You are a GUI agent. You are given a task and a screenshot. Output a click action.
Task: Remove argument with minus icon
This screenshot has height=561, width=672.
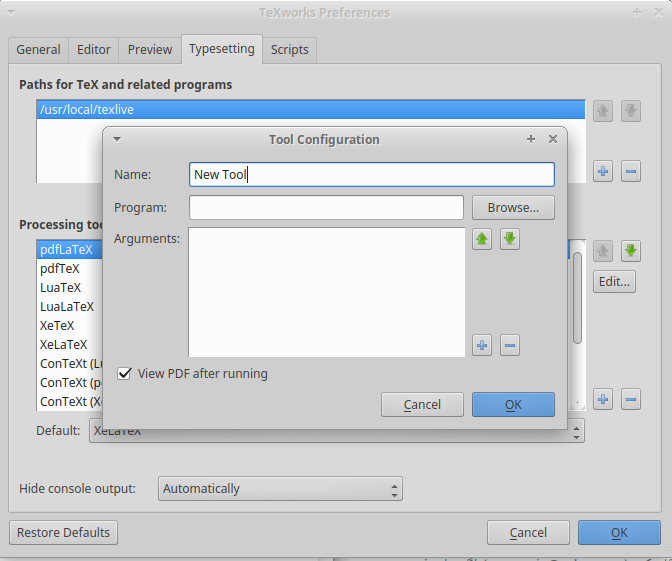(510, 346)
